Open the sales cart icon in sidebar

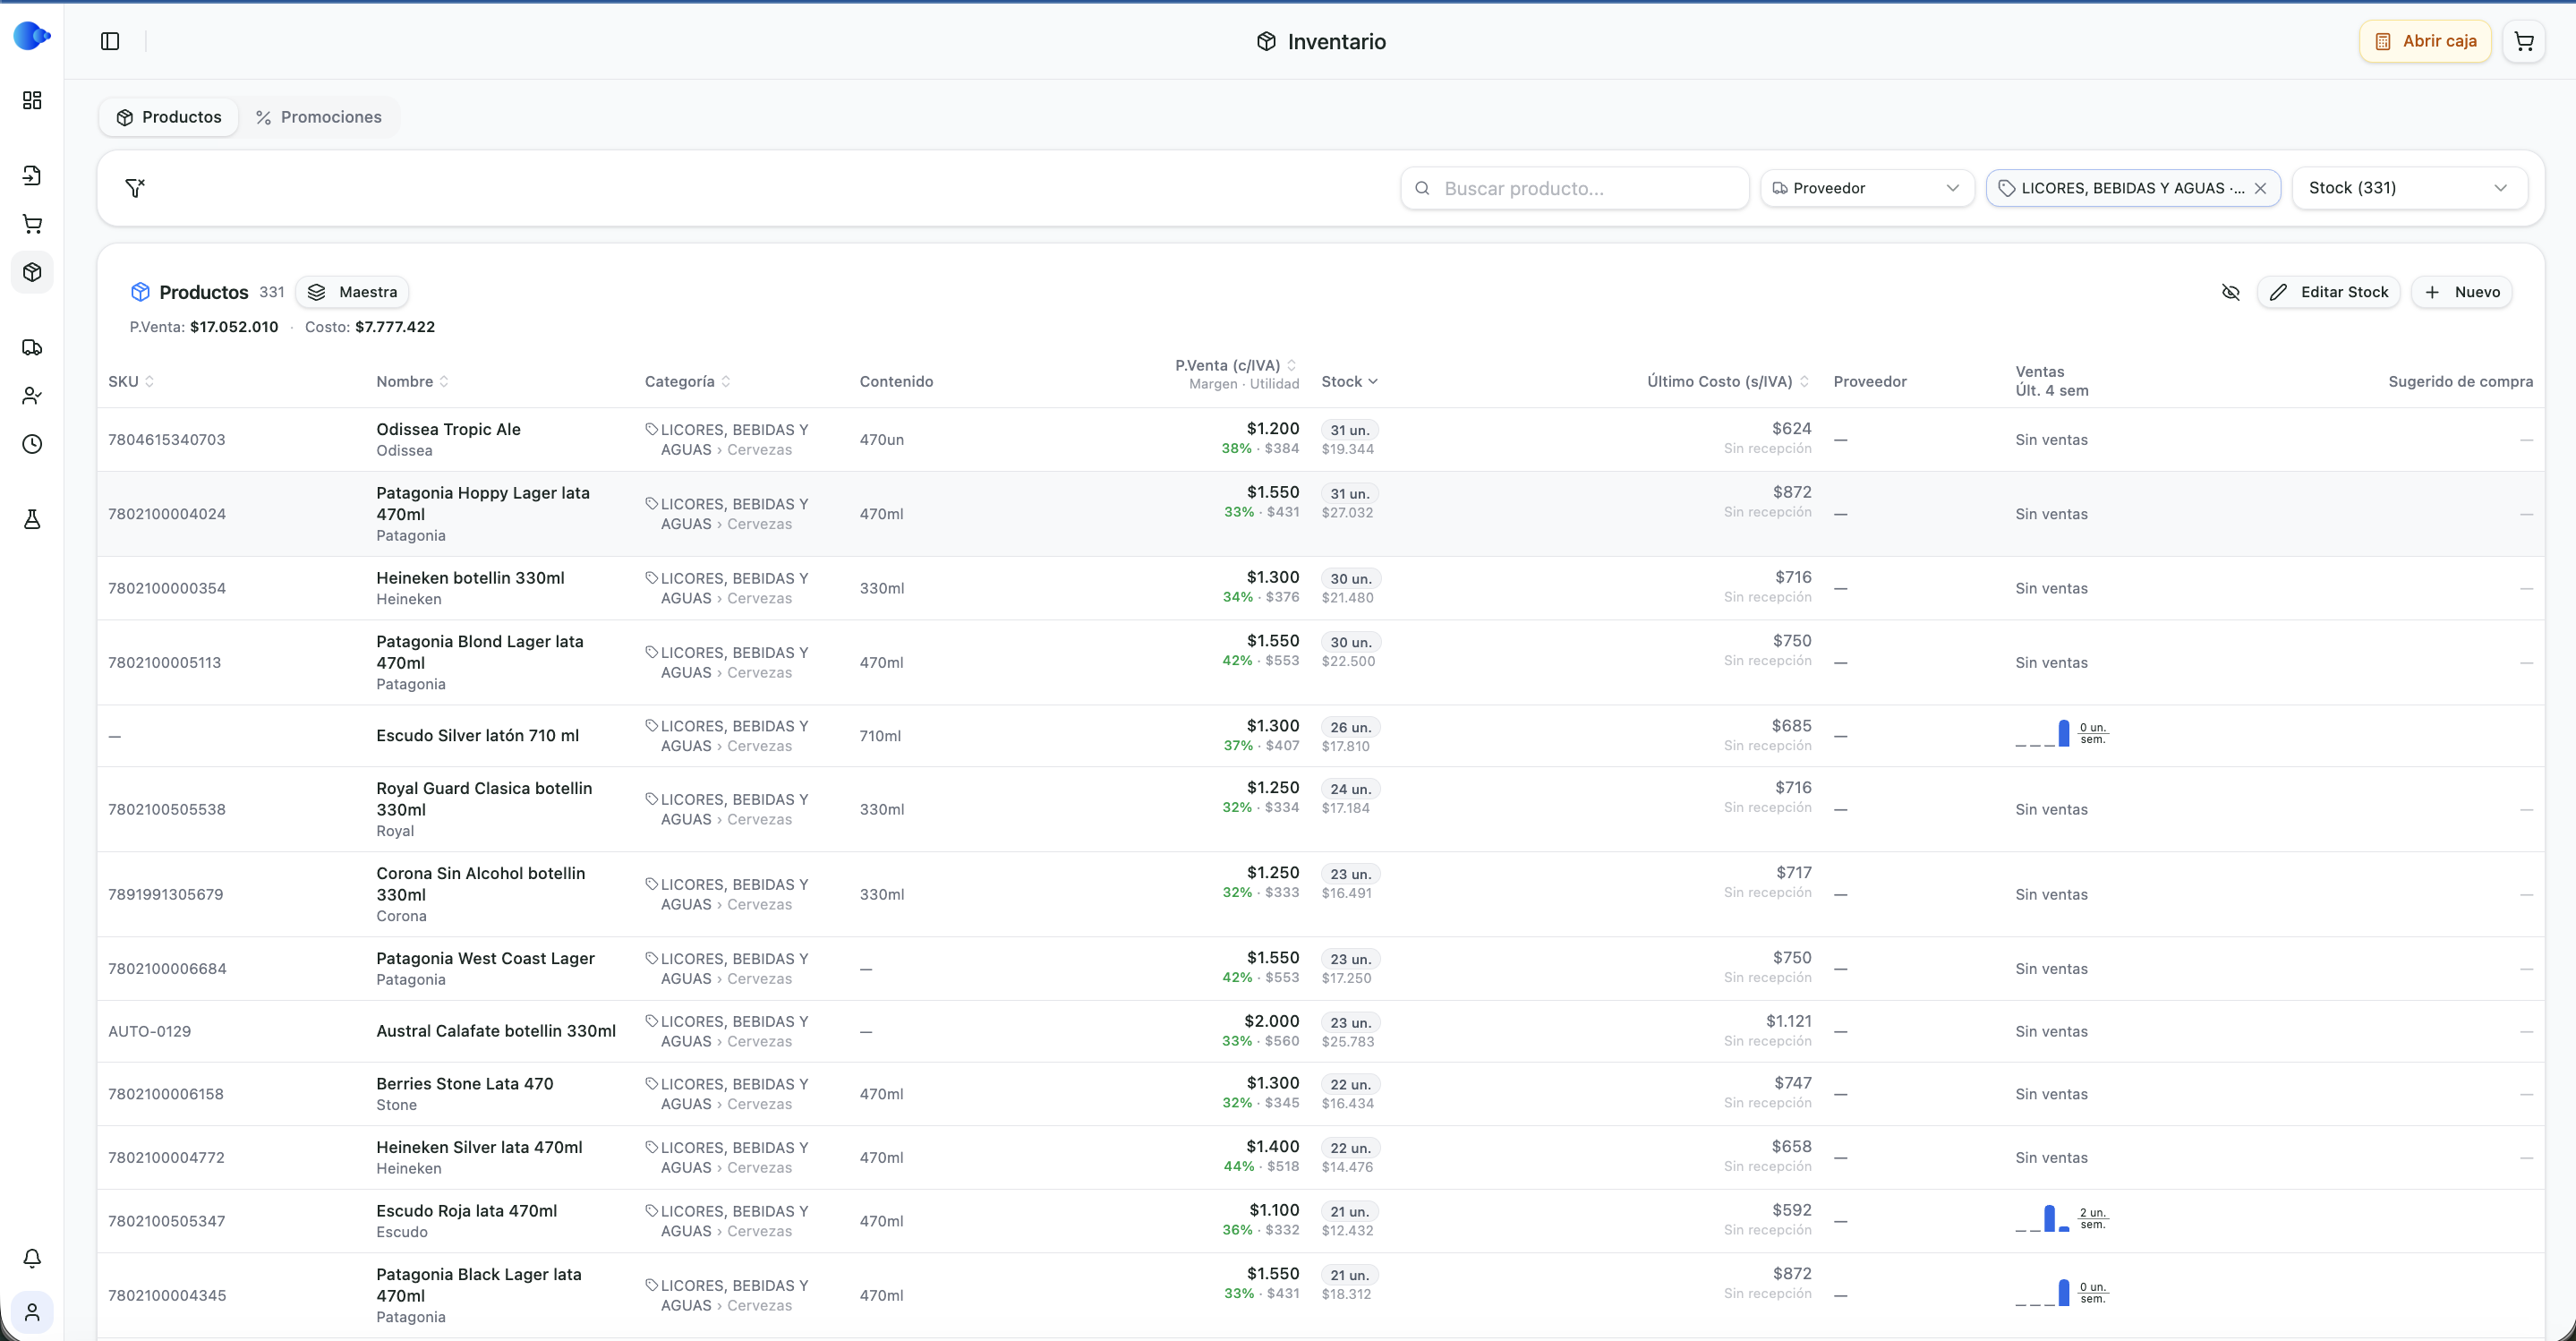[32, 224]
